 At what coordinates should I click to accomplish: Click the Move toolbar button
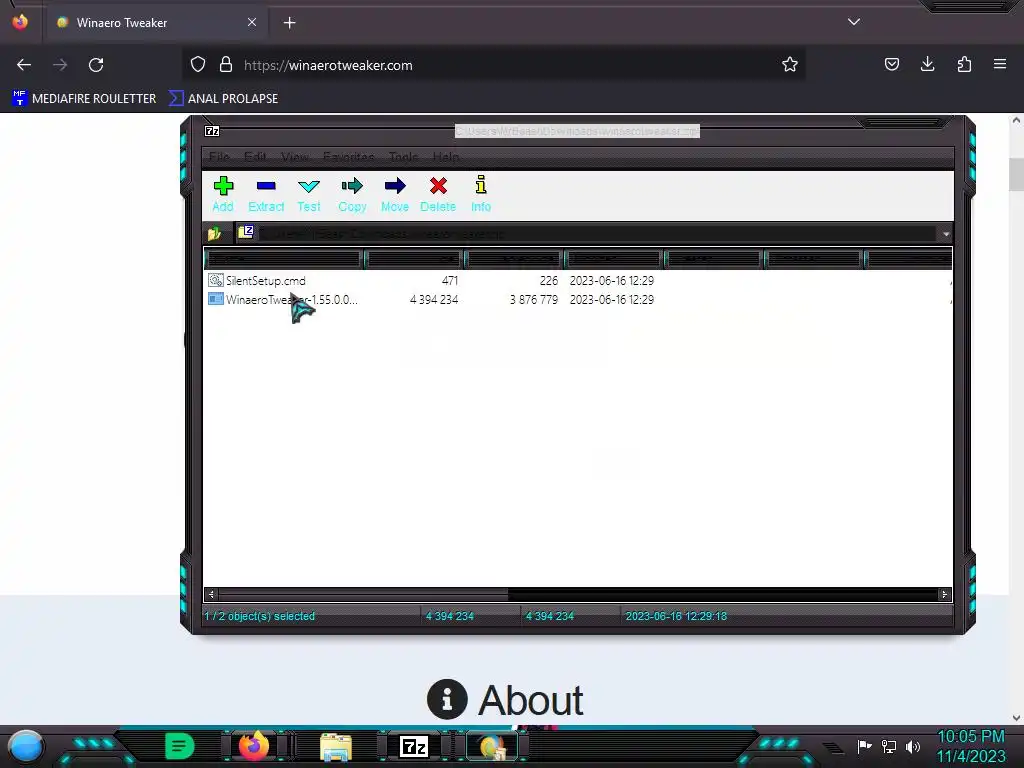pyautogui.click(x=394, y=194)
